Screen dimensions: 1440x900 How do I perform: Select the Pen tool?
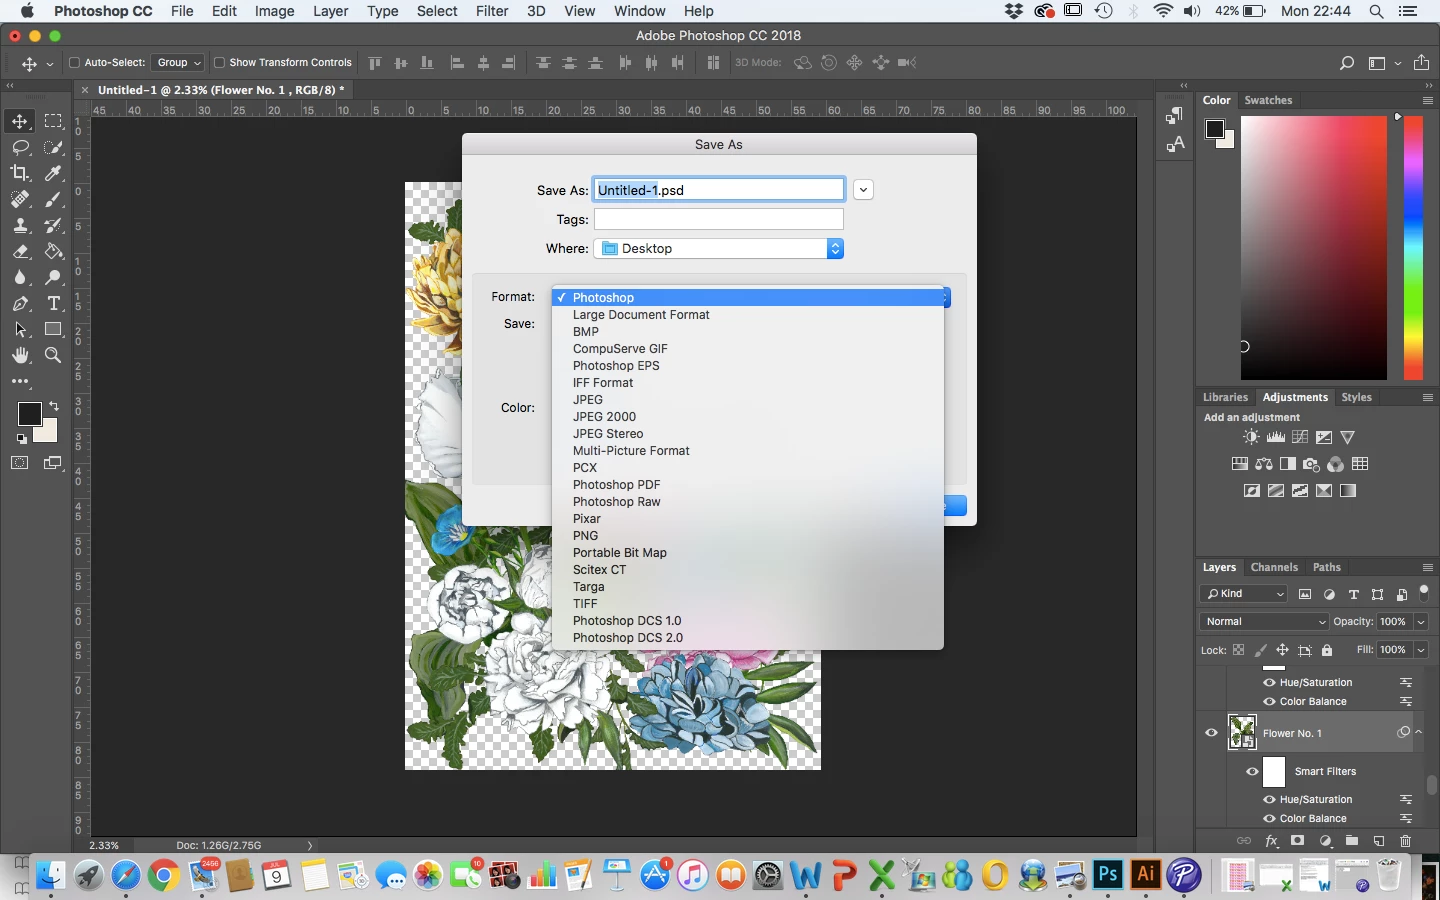point(20,304)
